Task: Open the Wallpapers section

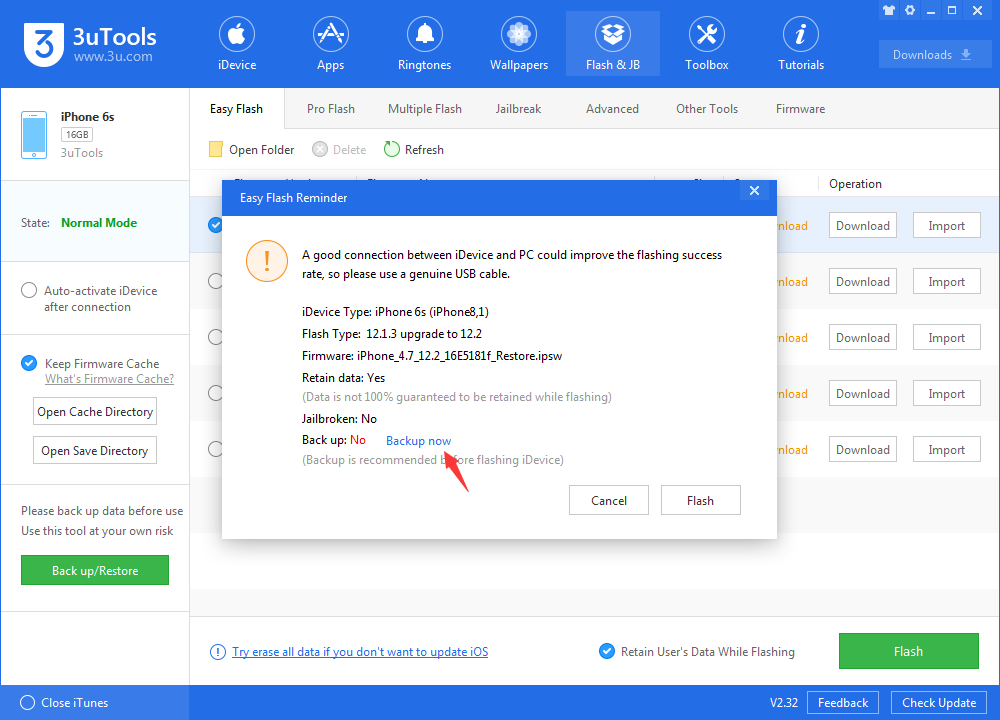Action: click(x=518, y=44)
